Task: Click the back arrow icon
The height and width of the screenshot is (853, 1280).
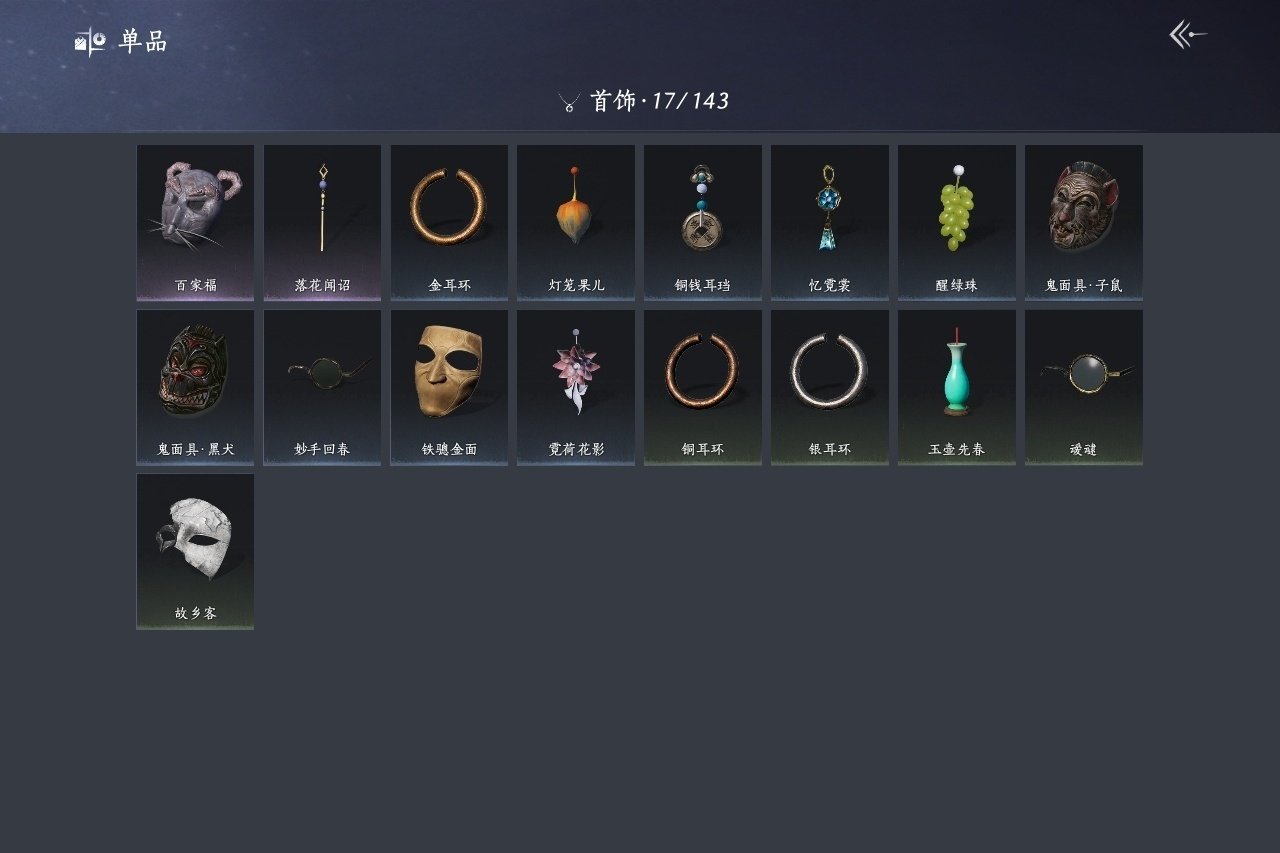Action: pos(1188,35)
